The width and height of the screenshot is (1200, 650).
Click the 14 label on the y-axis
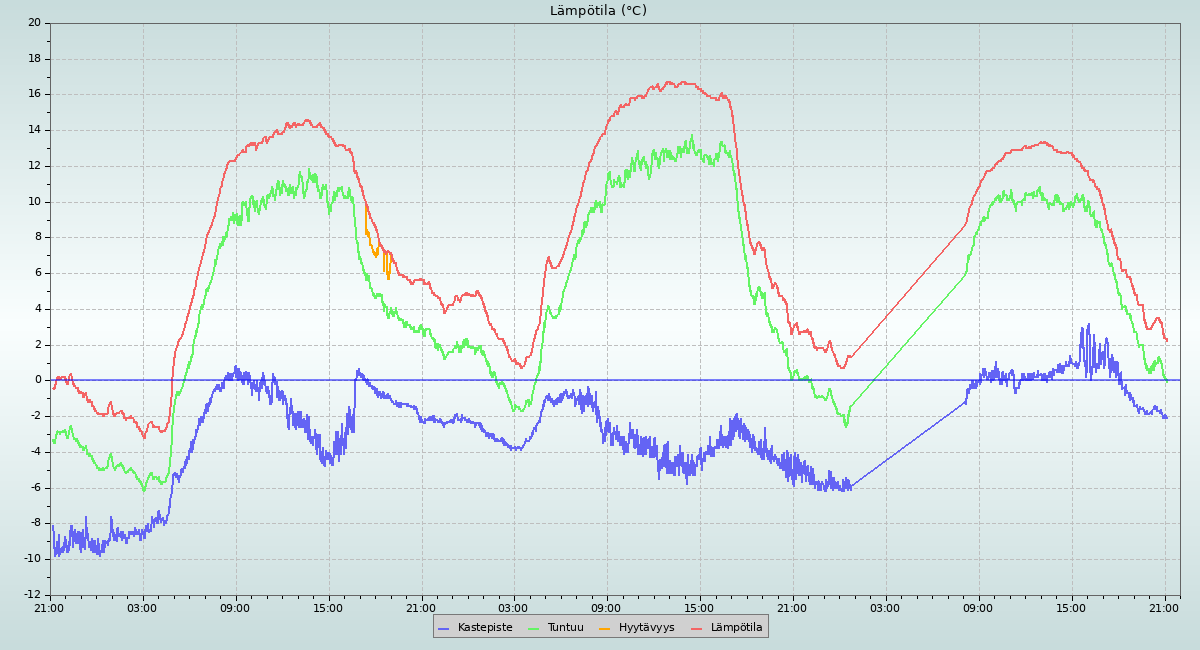point(34,130)
